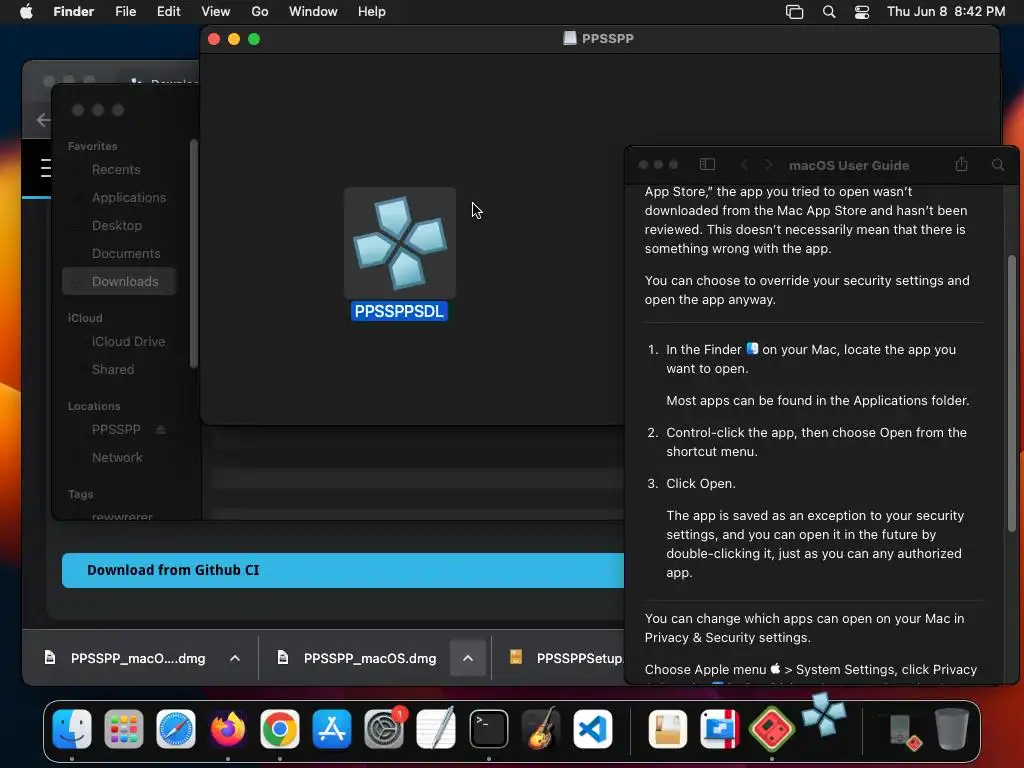Click search icon in macOS User Guide
1024x768 pixels.
click(998, 165)
